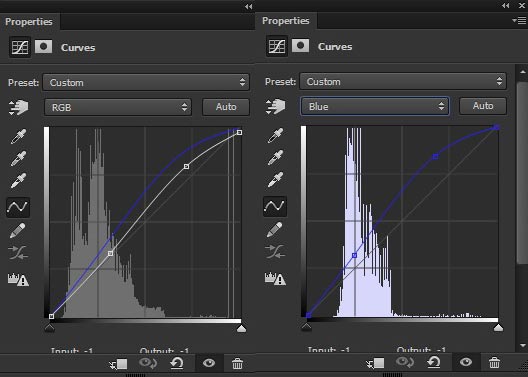Click right panel scrollbar up arrow
This screenshot has width=528, height=377.
click(522, 72)
